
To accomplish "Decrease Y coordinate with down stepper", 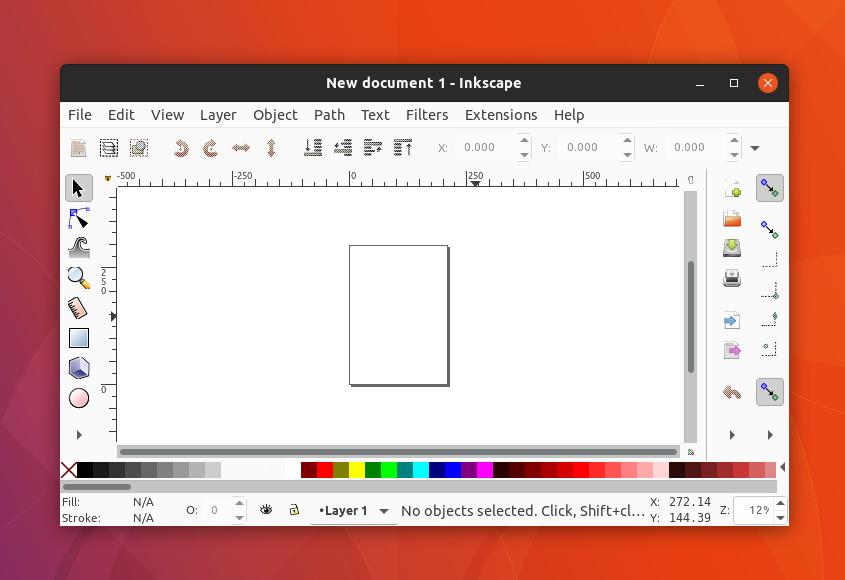I will coord(627,155).
